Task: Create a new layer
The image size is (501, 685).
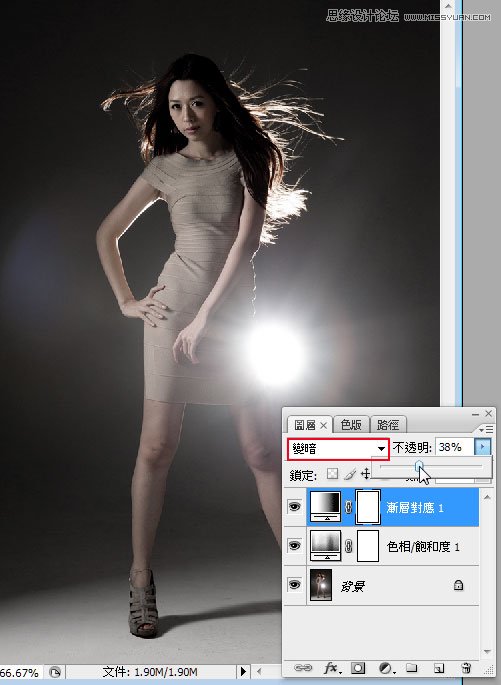Action: click(439, 668)
